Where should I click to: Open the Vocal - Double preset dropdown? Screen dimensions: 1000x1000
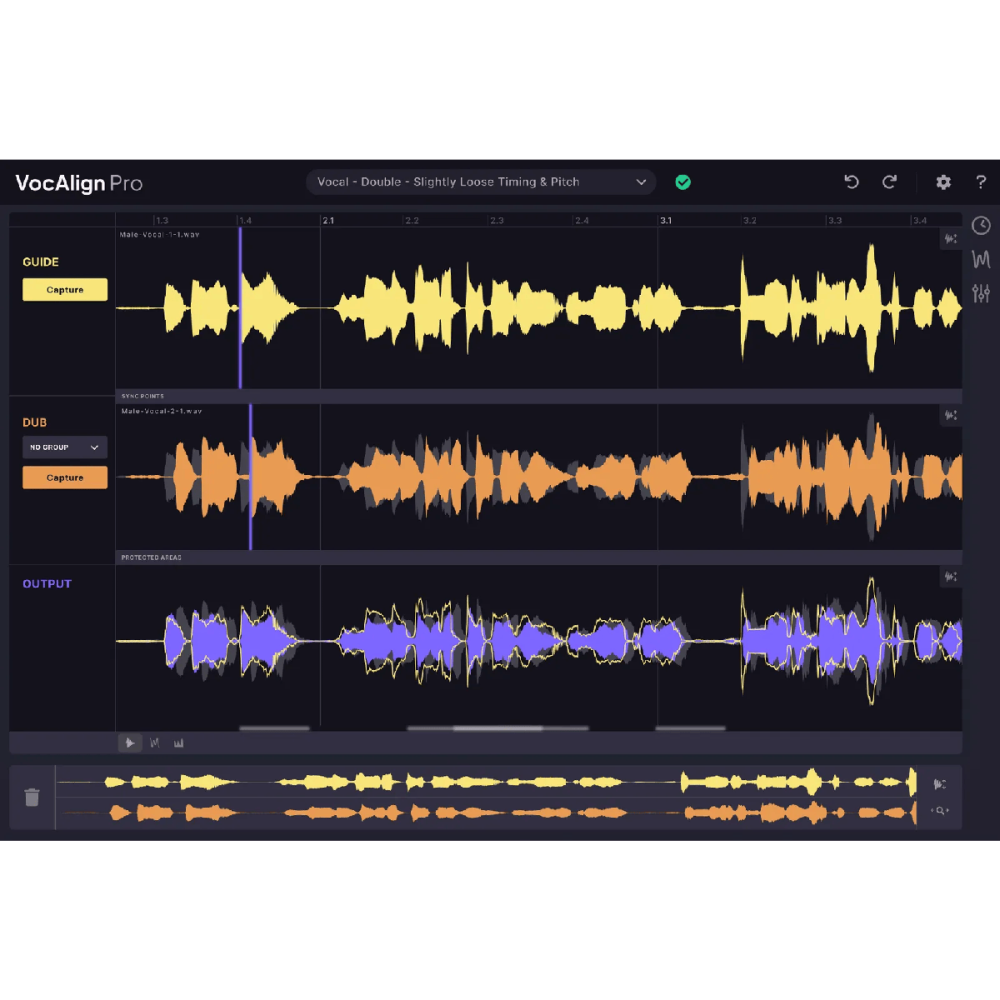click(480, 182)
